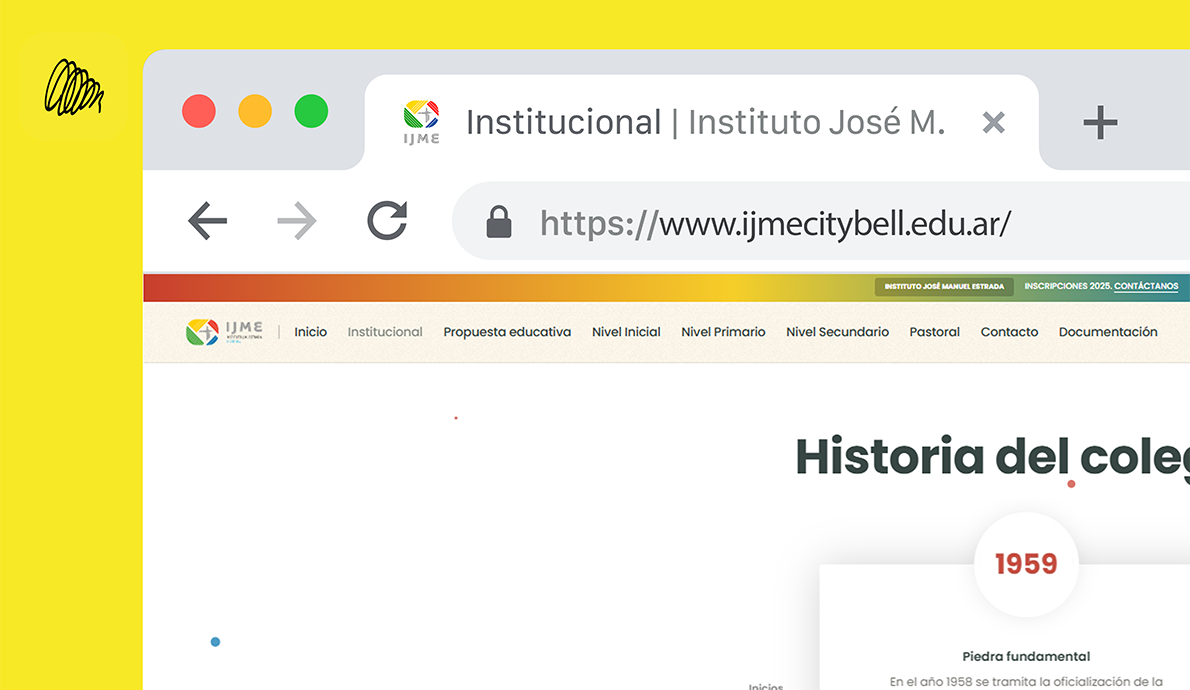Click the IJME favicon on the tab
The height and width of the screenshot is (690, 1190).
pos(421,121)
